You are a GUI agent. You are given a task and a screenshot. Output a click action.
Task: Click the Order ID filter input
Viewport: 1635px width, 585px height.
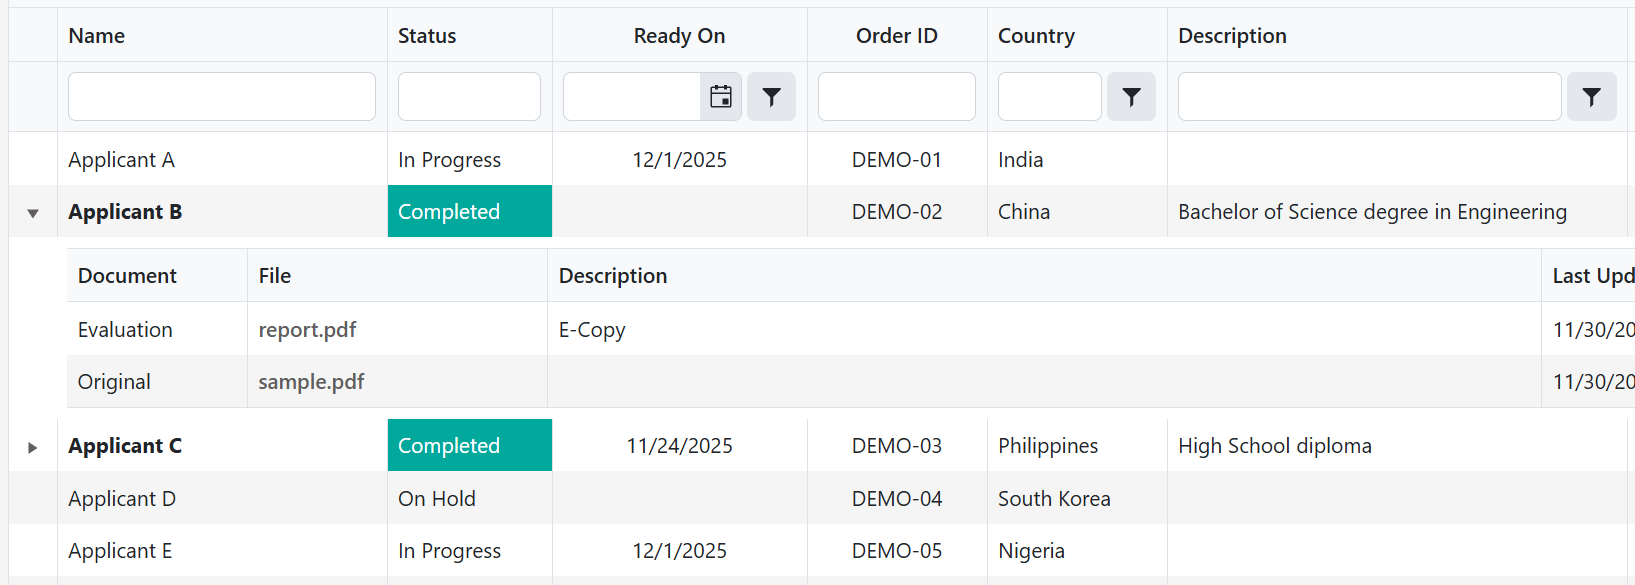click(x=896, y=97)
